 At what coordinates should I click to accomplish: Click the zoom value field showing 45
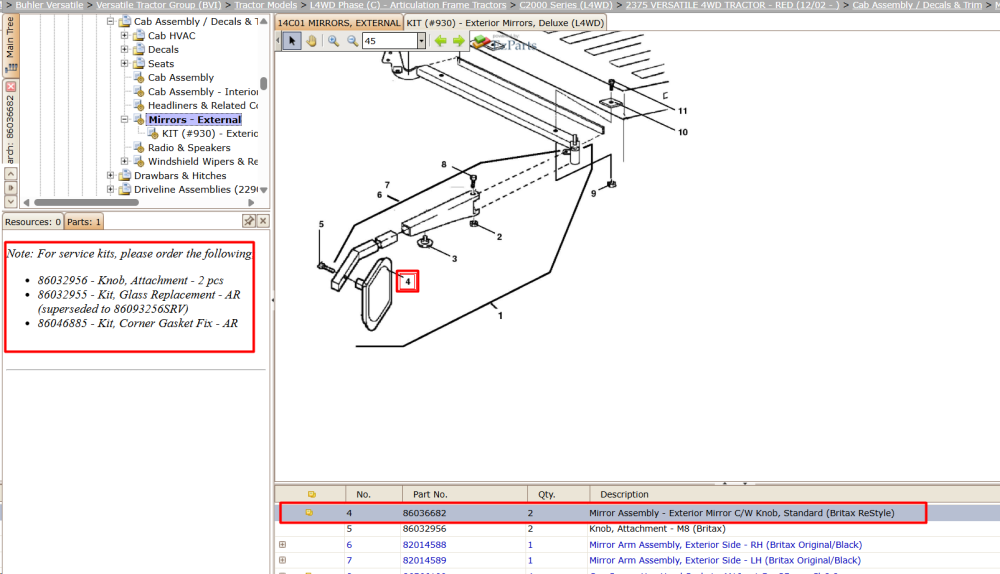click(x=390, y=41)
